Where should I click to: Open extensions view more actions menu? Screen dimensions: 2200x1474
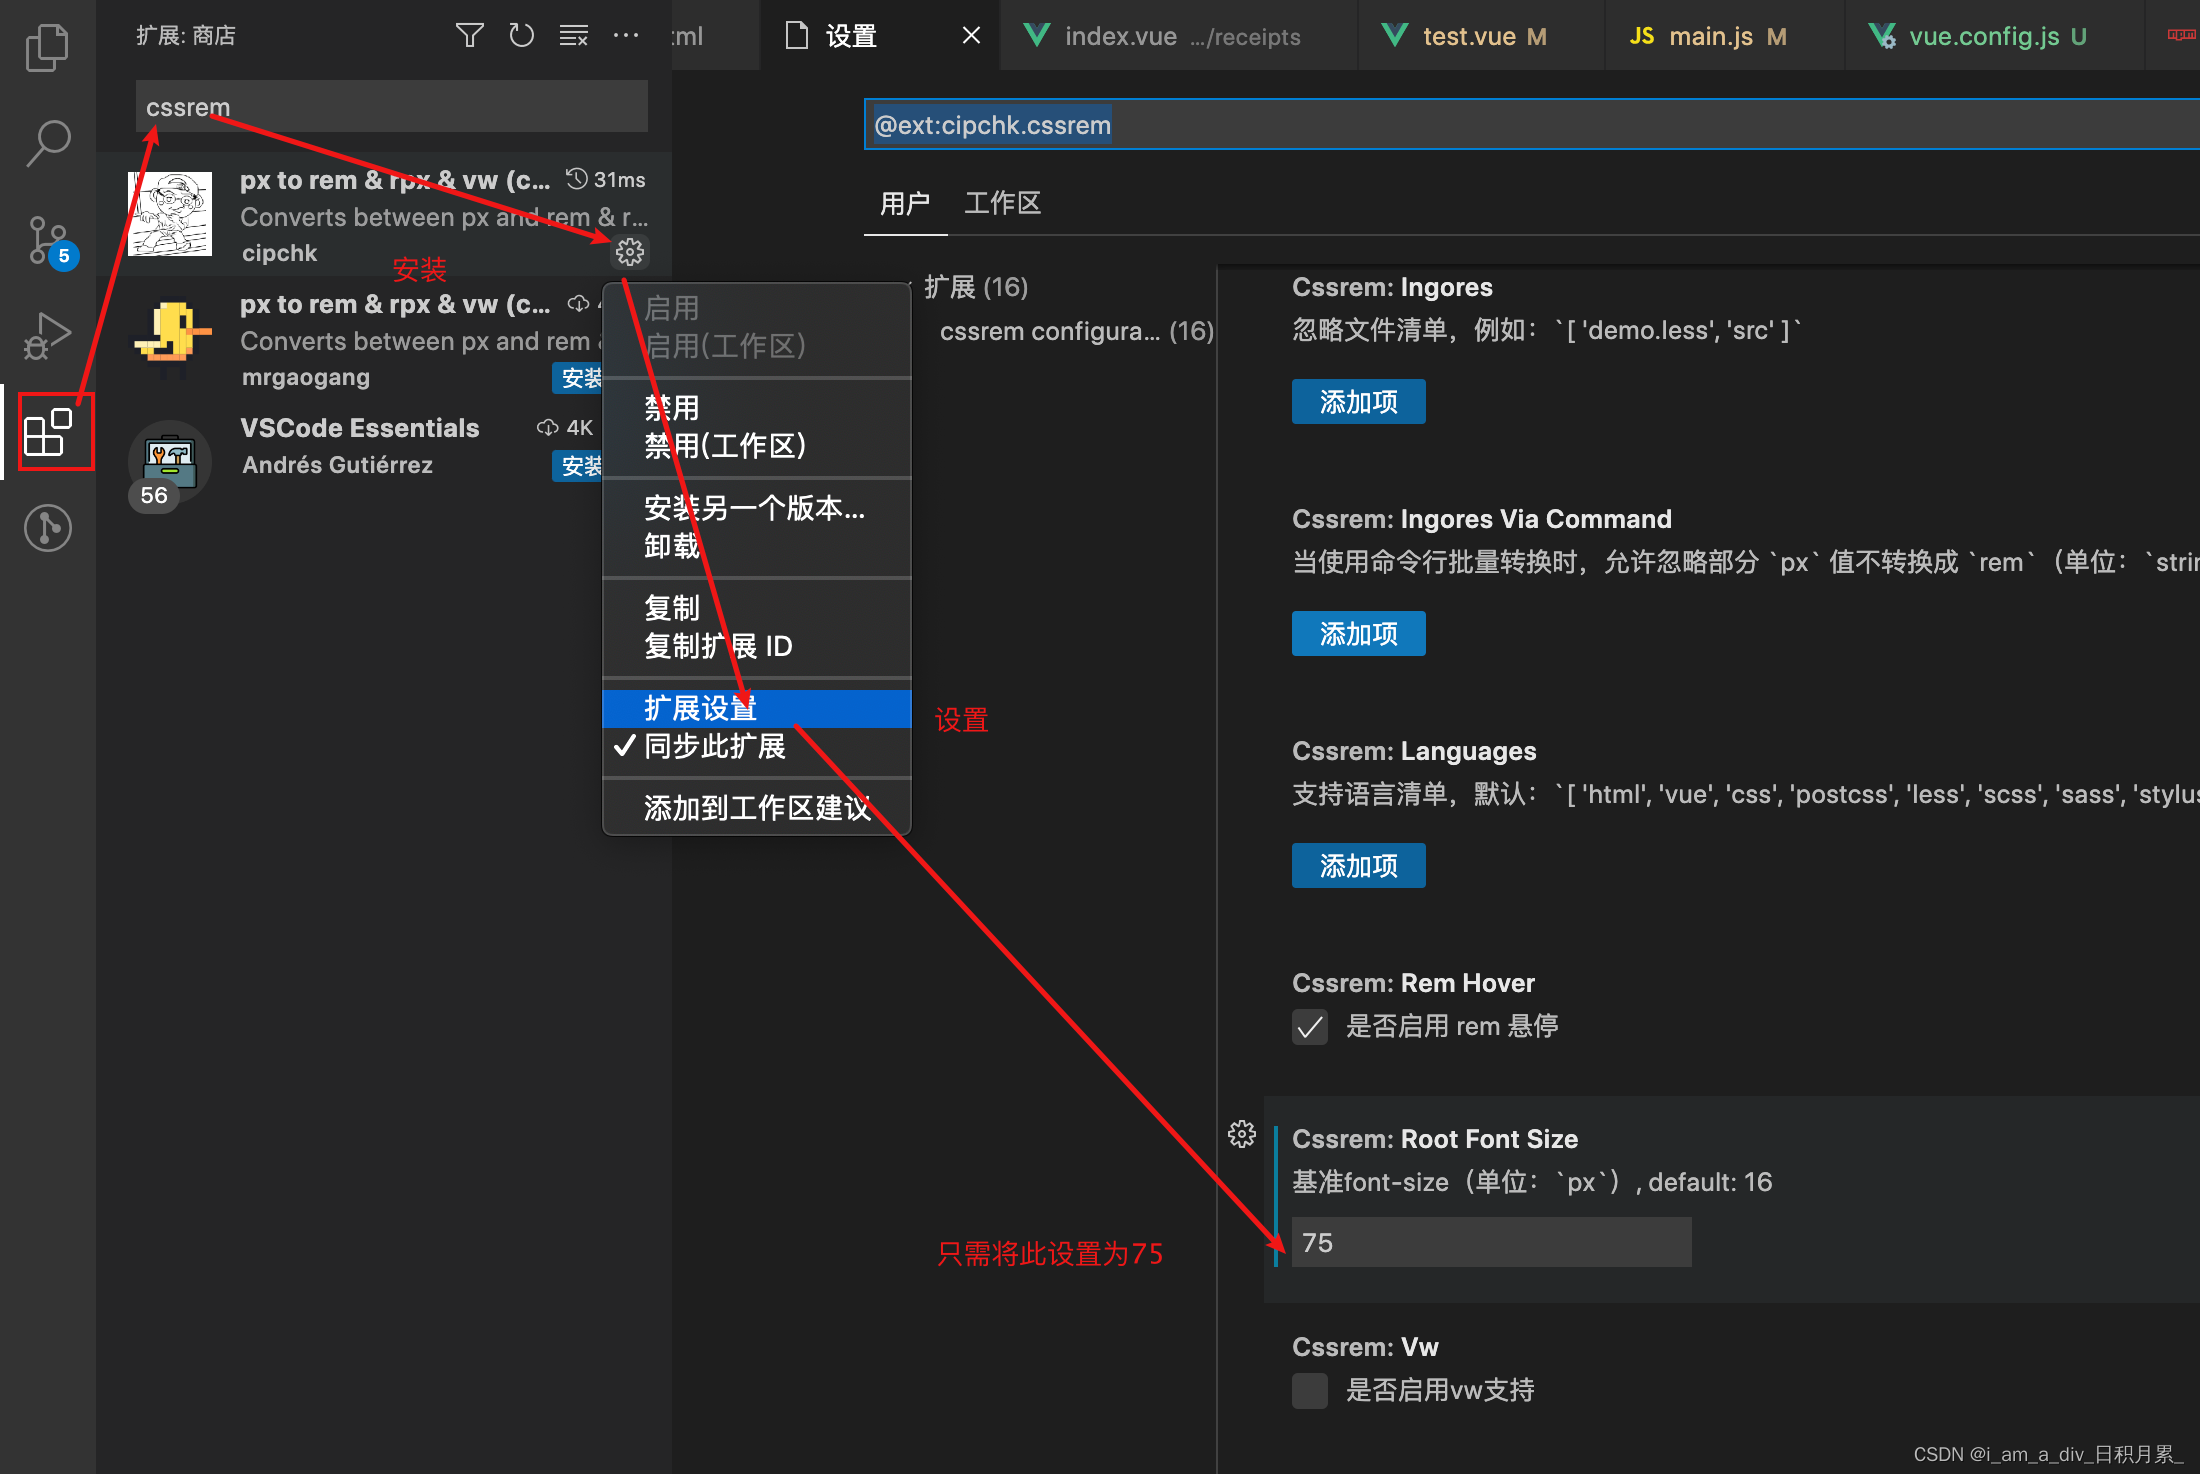tap(626, 36)
